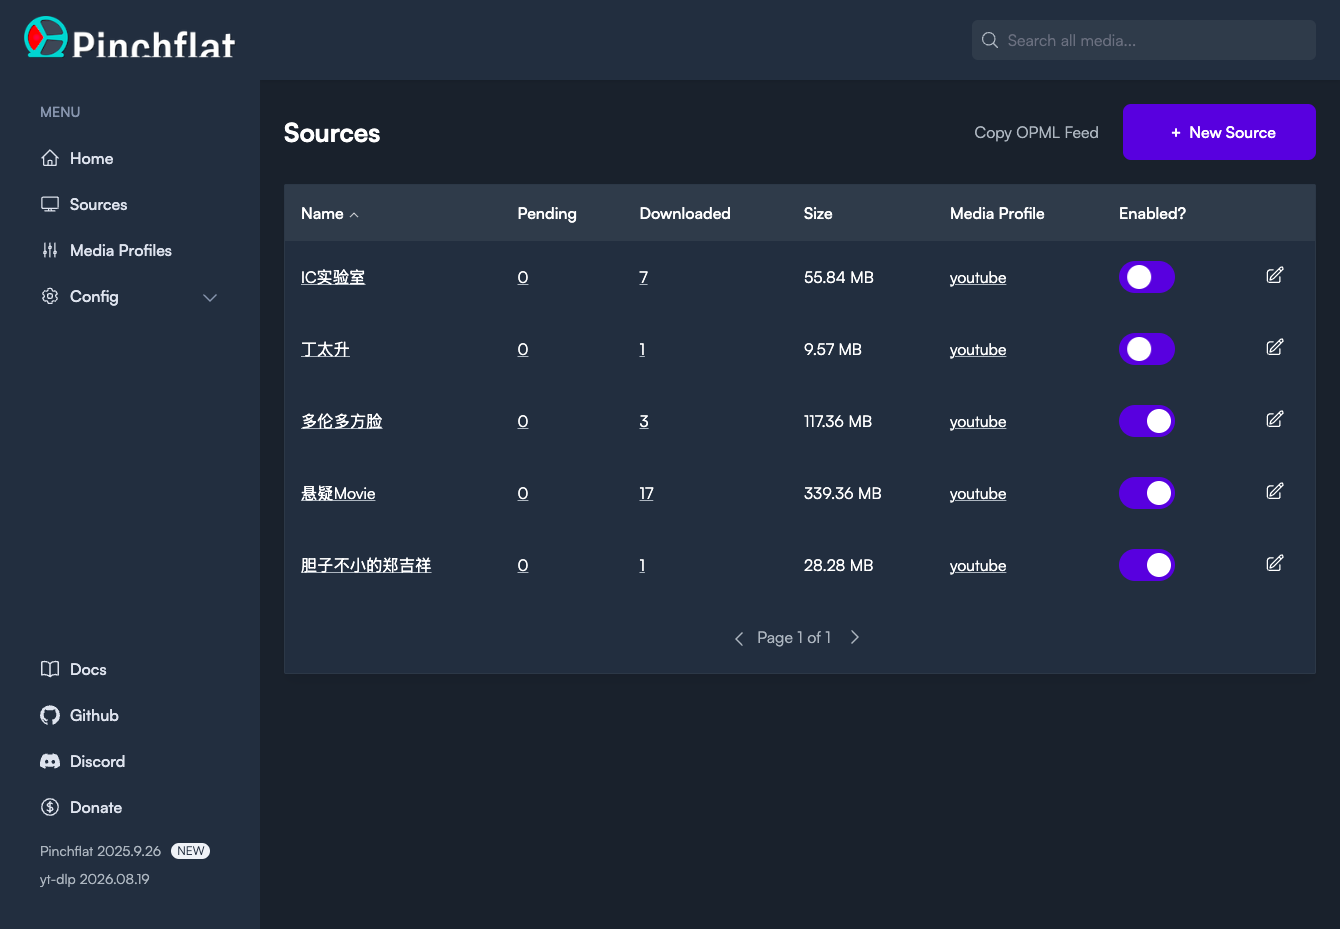Click the Config gear icon
Viewport: 1340px width, 929px height.
(50, 296)
